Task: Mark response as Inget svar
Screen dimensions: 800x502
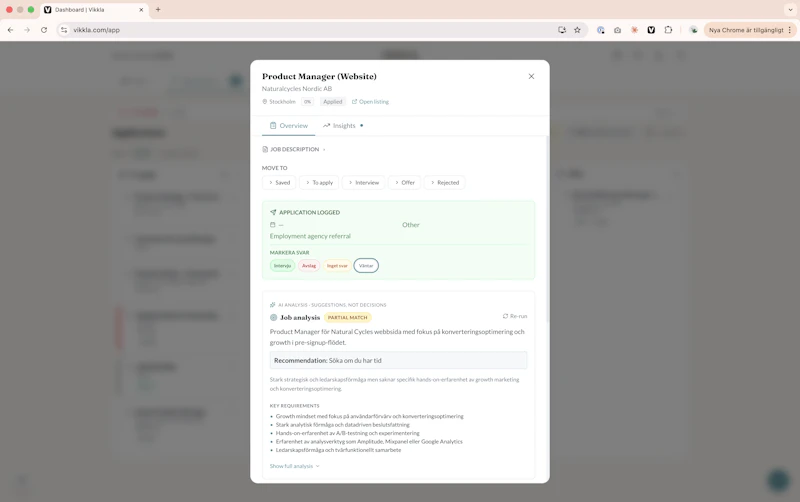Action: pos(337,266)
